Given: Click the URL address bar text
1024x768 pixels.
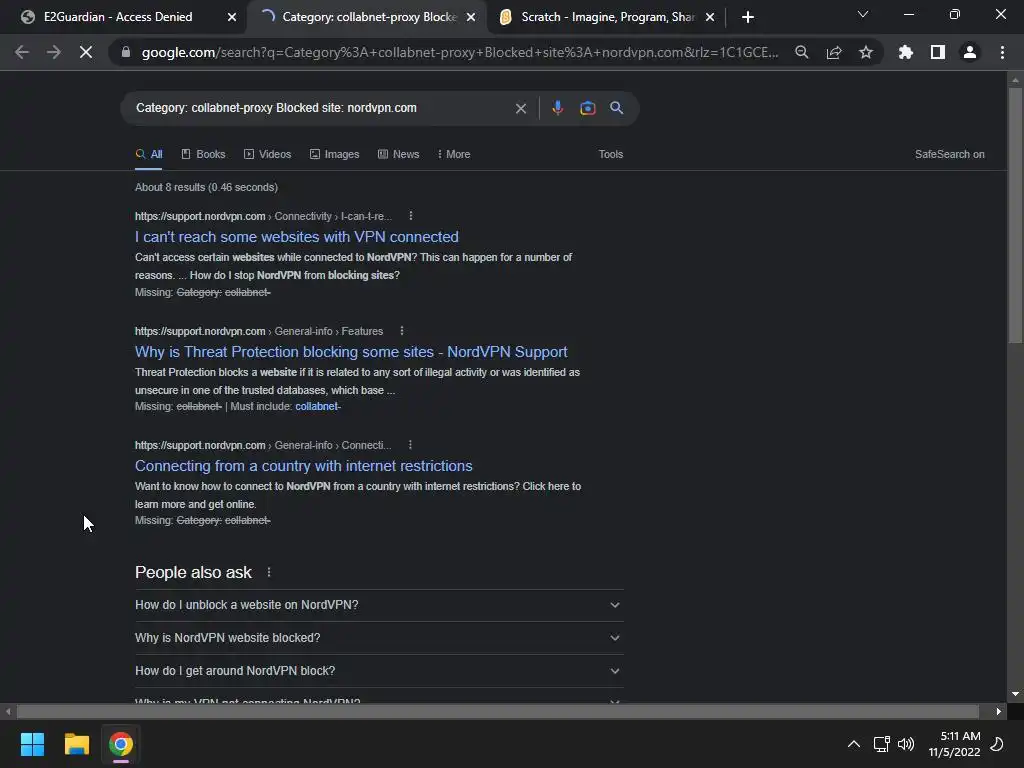Looking at the screenshot, I should pyautogui.click(x=460, y=52).
